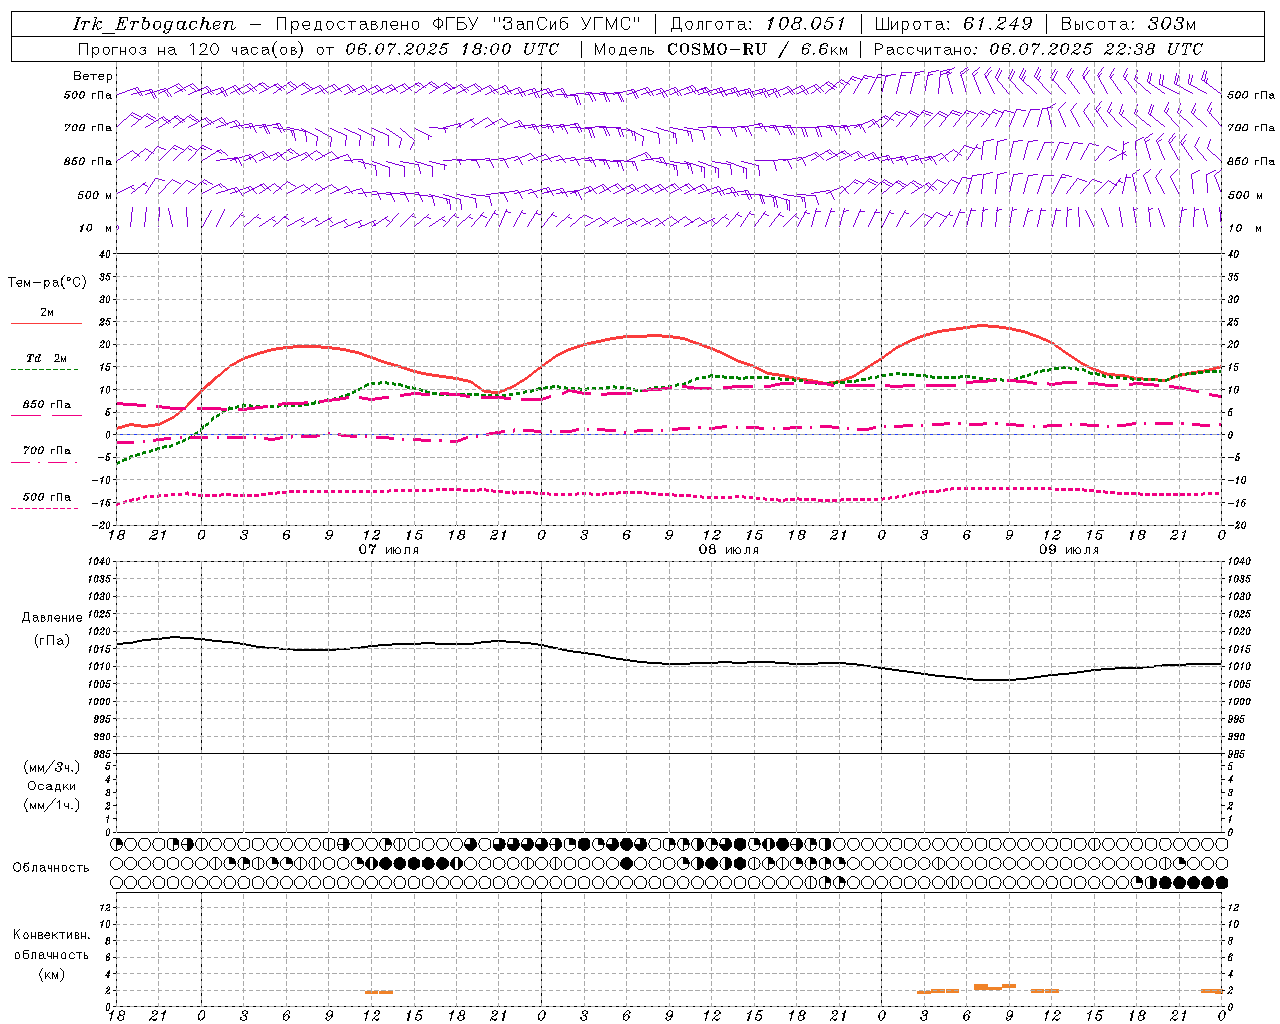The height and width of the screenshot is (1024, 1280).
Task: Click the (мм/3ч.) precipitation unit label
Action: coord(52,767)
